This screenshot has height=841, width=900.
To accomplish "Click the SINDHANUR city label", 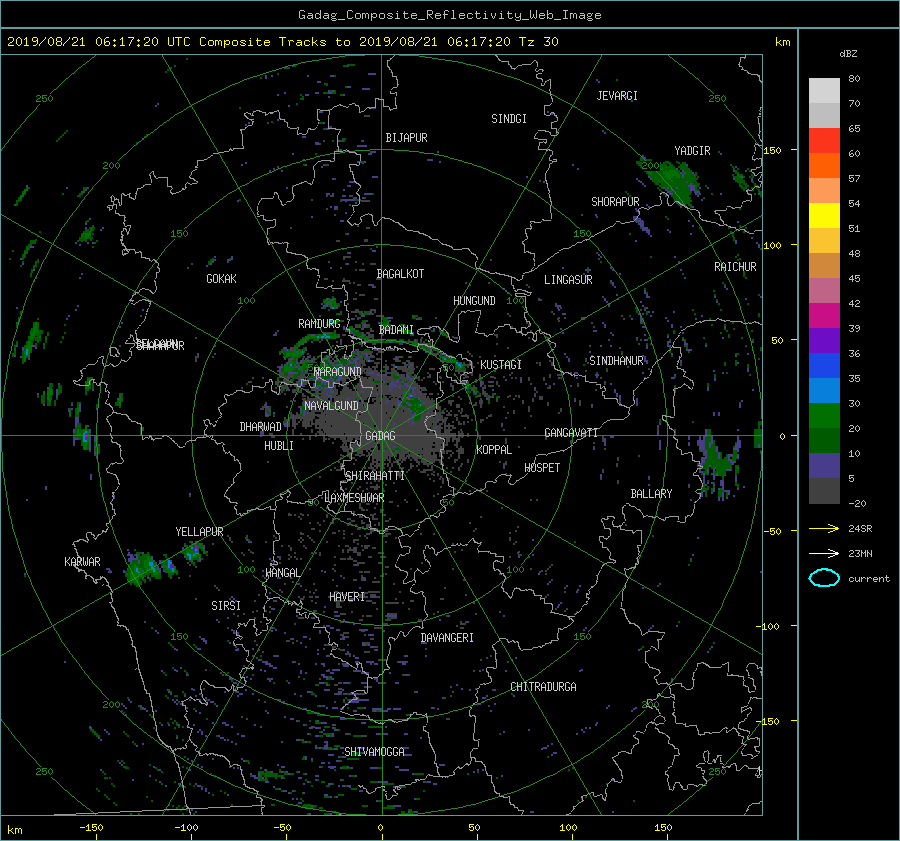I will point(616,361).
